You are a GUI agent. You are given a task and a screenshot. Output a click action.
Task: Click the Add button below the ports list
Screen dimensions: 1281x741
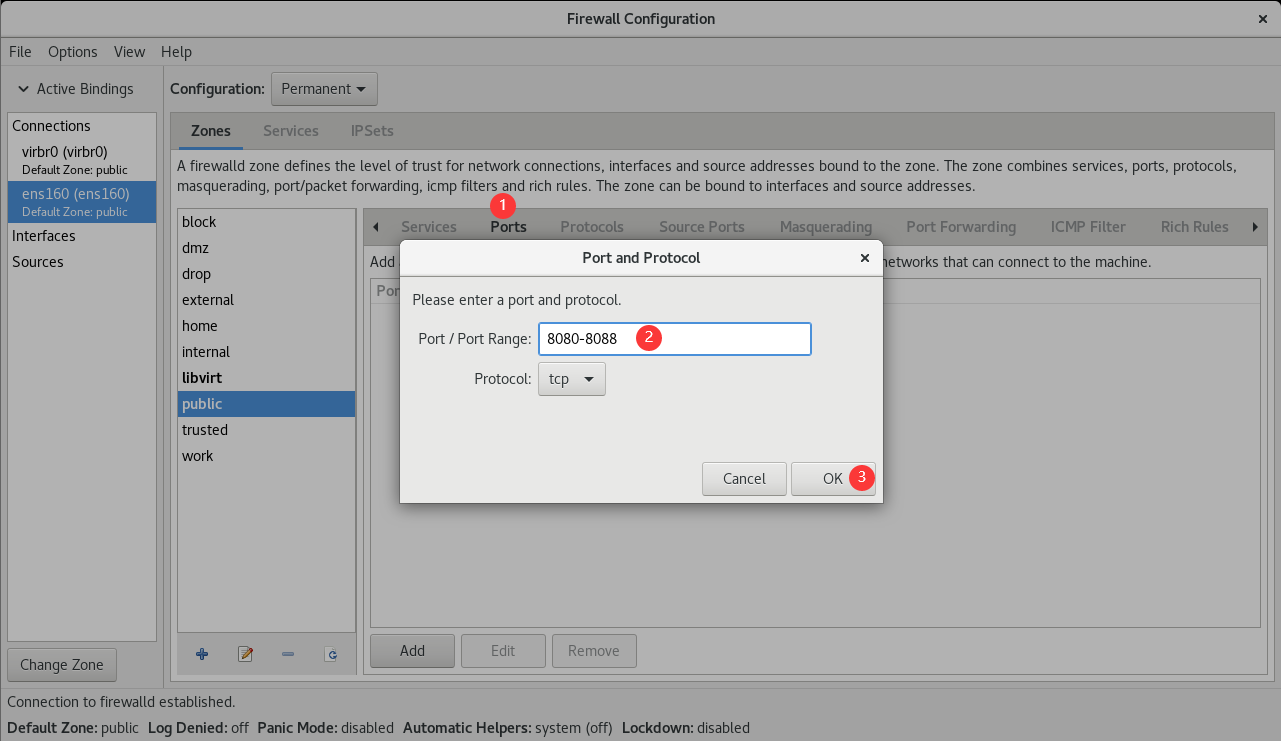tap(412, 651)
